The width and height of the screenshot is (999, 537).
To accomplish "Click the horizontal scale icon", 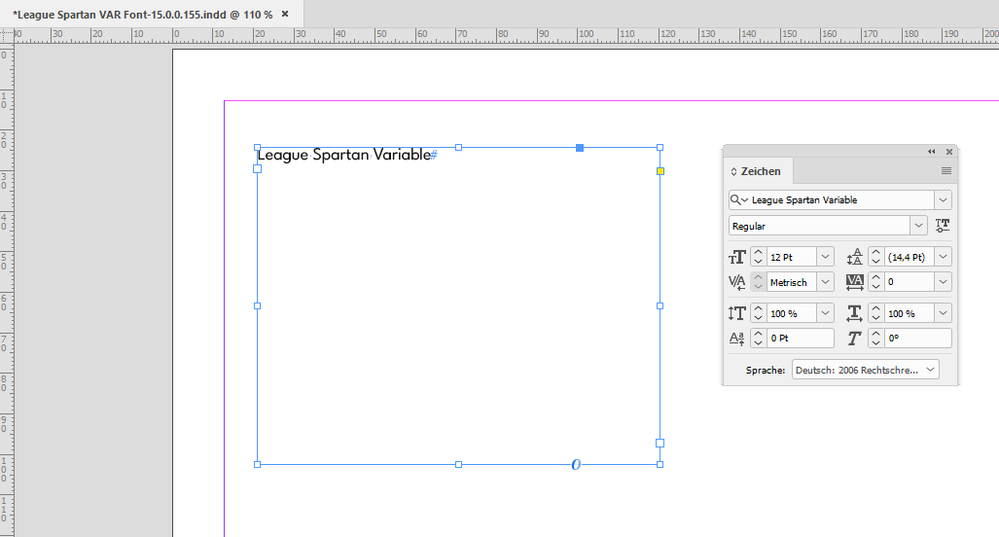I will pyautogui.click(x=854, y=313).
